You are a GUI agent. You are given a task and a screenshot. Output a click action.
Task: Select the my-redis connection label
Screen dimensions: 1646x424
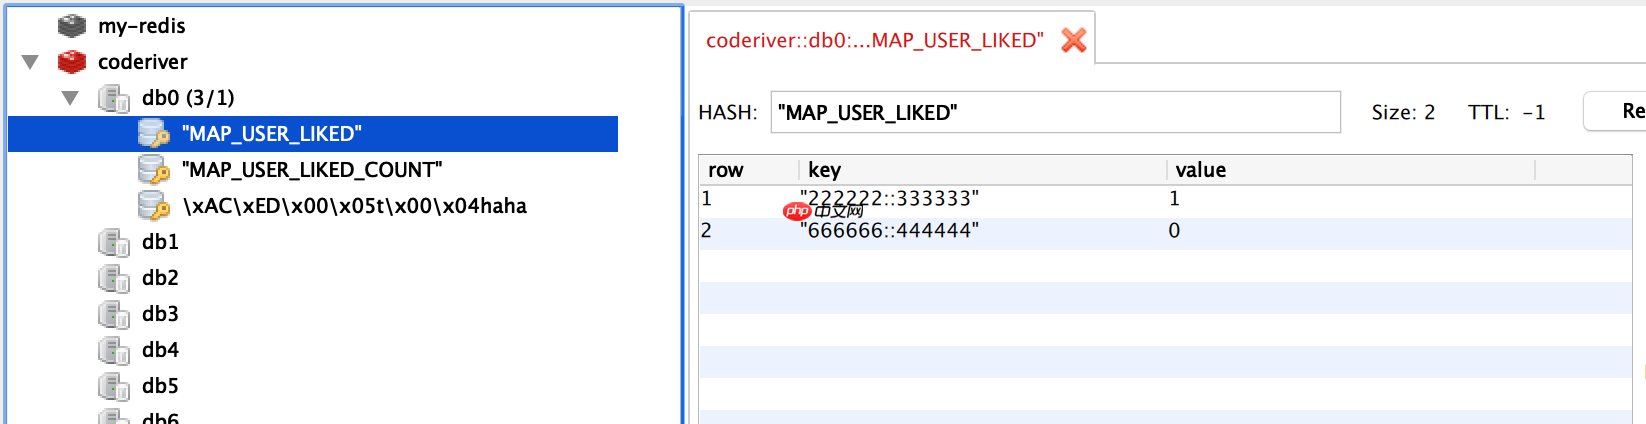point(142,26)
